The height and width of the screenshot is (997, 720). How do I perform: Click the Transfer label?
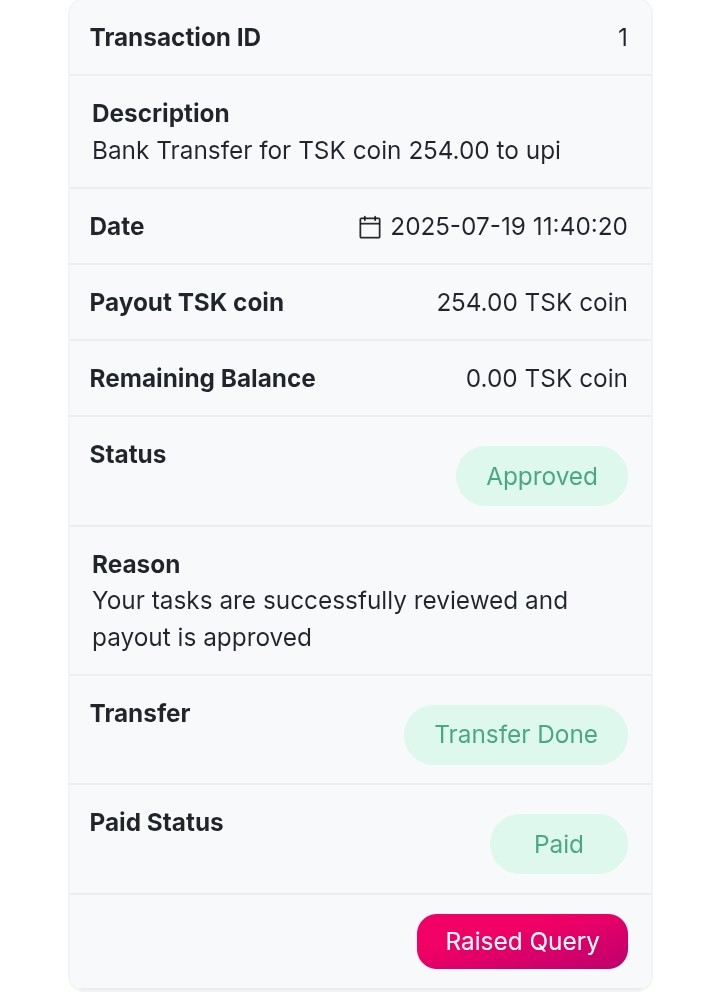point(140,714)
